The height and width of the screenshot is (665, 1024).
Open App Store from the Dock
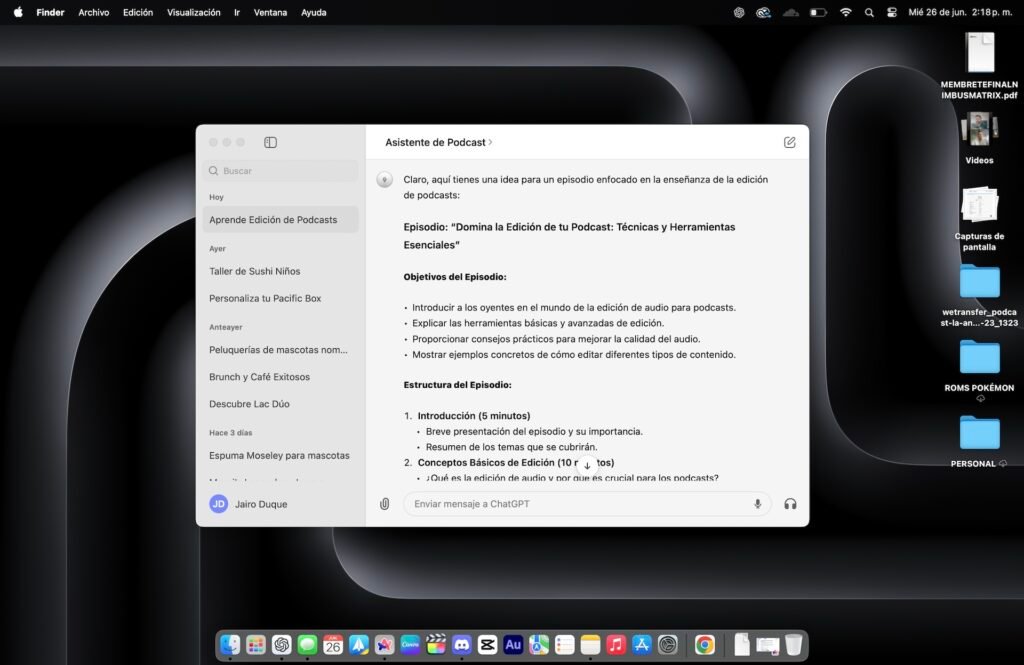tap(642, 645)
